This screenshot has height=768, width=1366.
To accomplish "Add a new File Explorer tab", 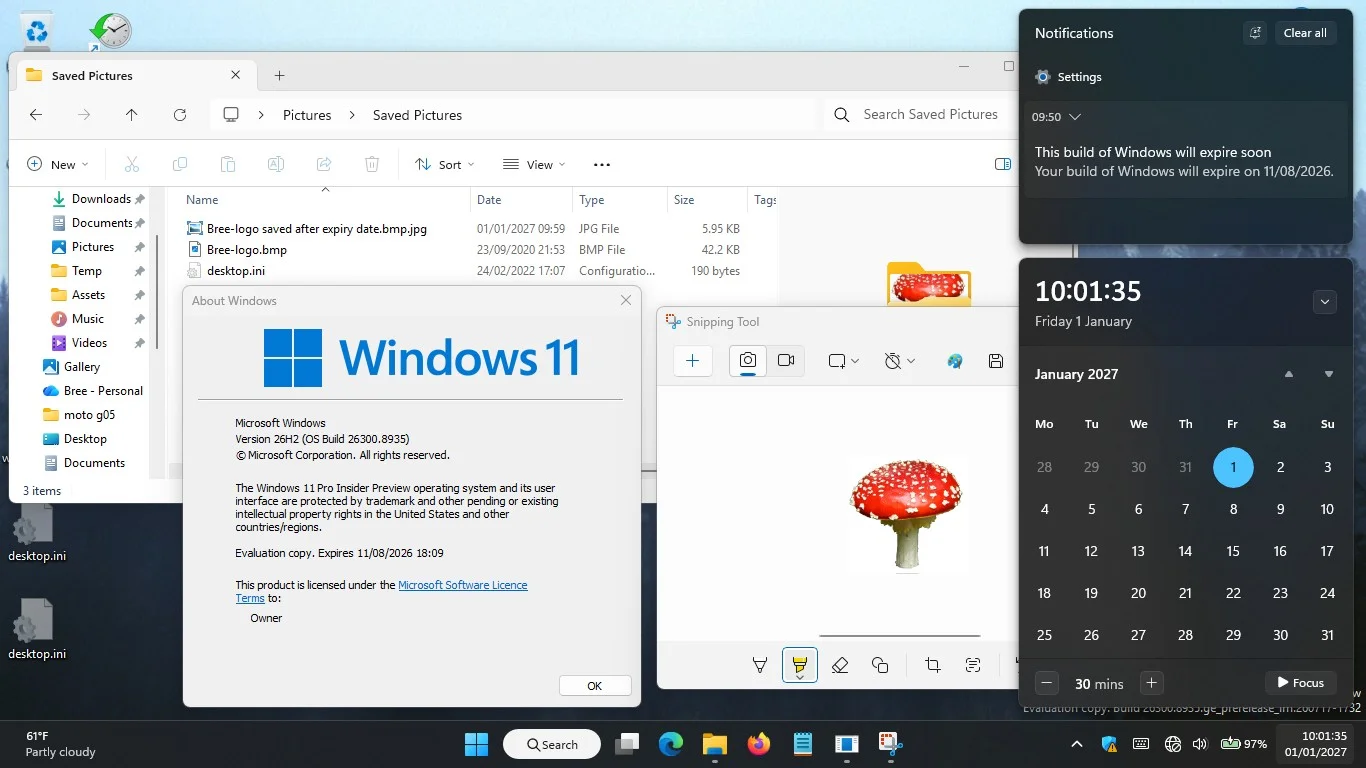I will click(x=279, y=75).
